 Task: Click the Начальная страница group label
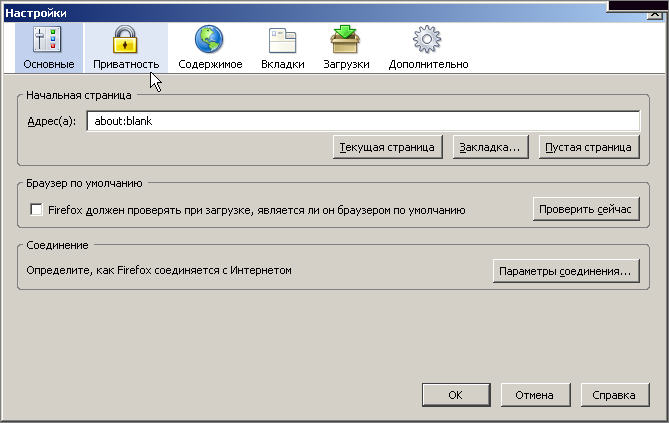point(79,95)
